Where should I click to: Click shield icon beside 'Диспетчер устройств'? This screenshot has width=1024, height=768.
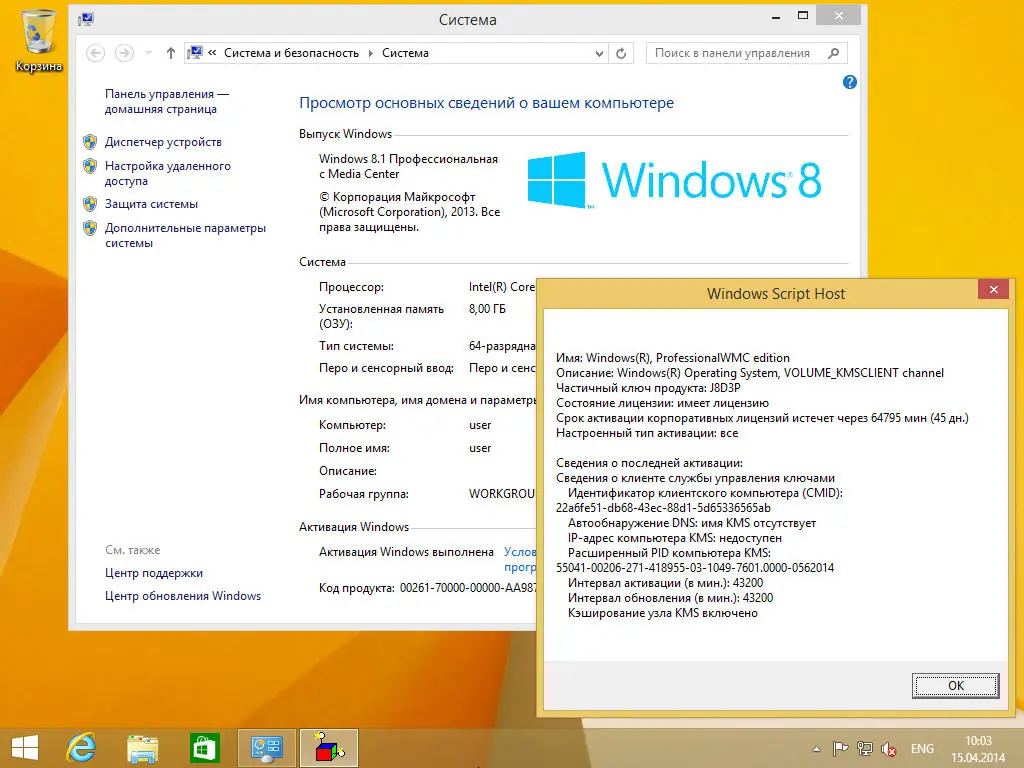pyautogui.click(x=90, y=142)
